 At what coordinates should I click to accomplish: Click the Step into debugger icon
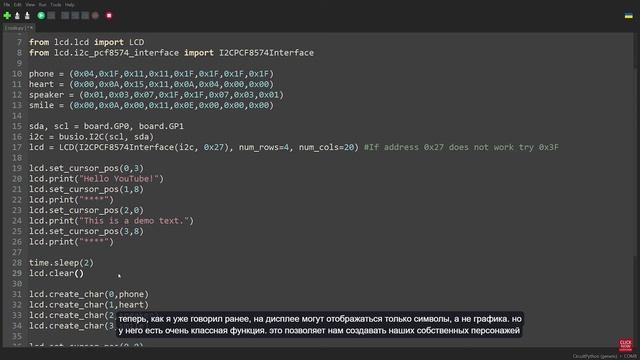click(x=75, y=16)
